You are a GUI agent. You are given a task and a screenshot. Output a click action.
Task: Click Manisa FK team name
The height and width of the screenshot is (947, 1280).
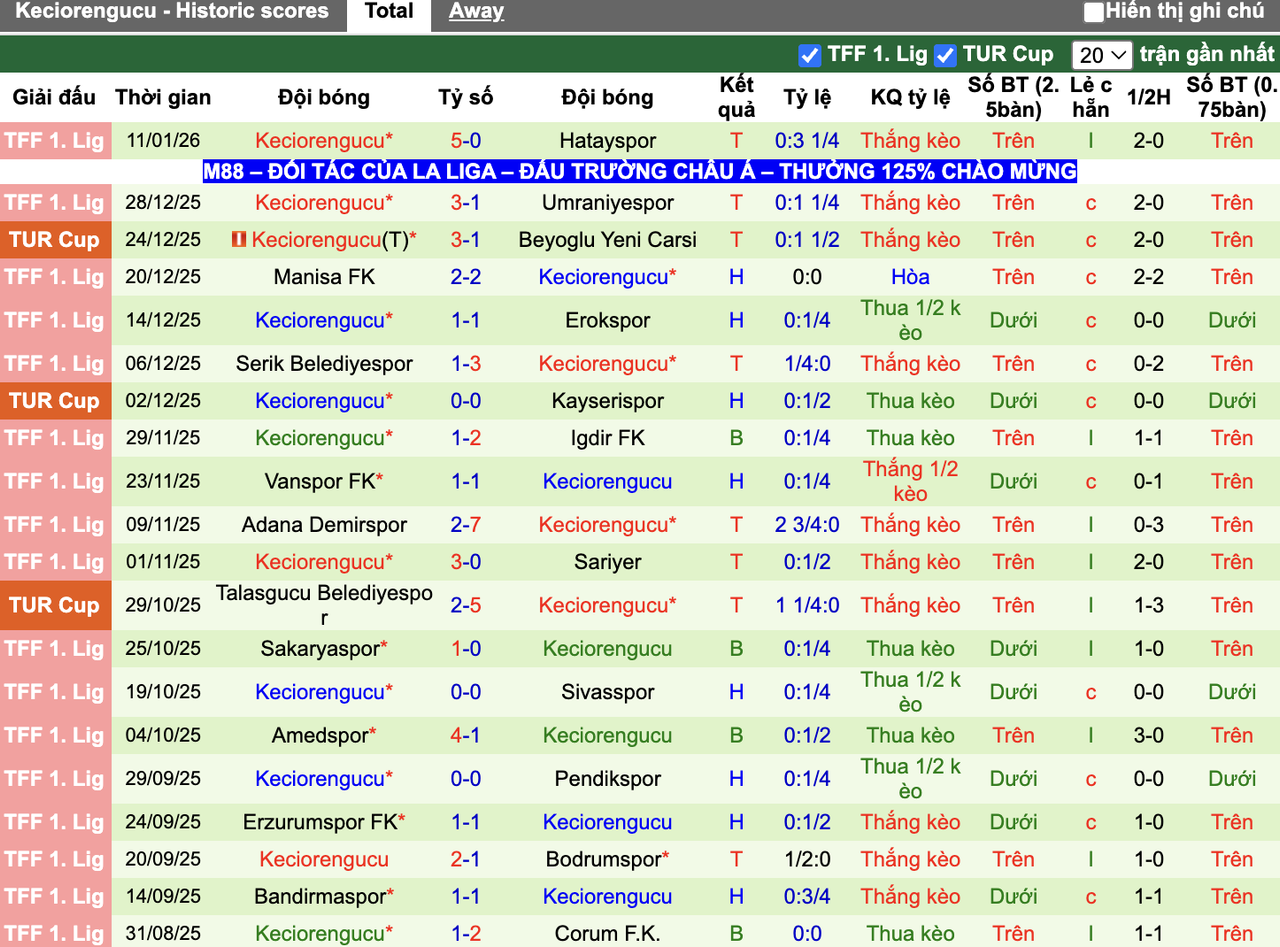click(324, 277)
